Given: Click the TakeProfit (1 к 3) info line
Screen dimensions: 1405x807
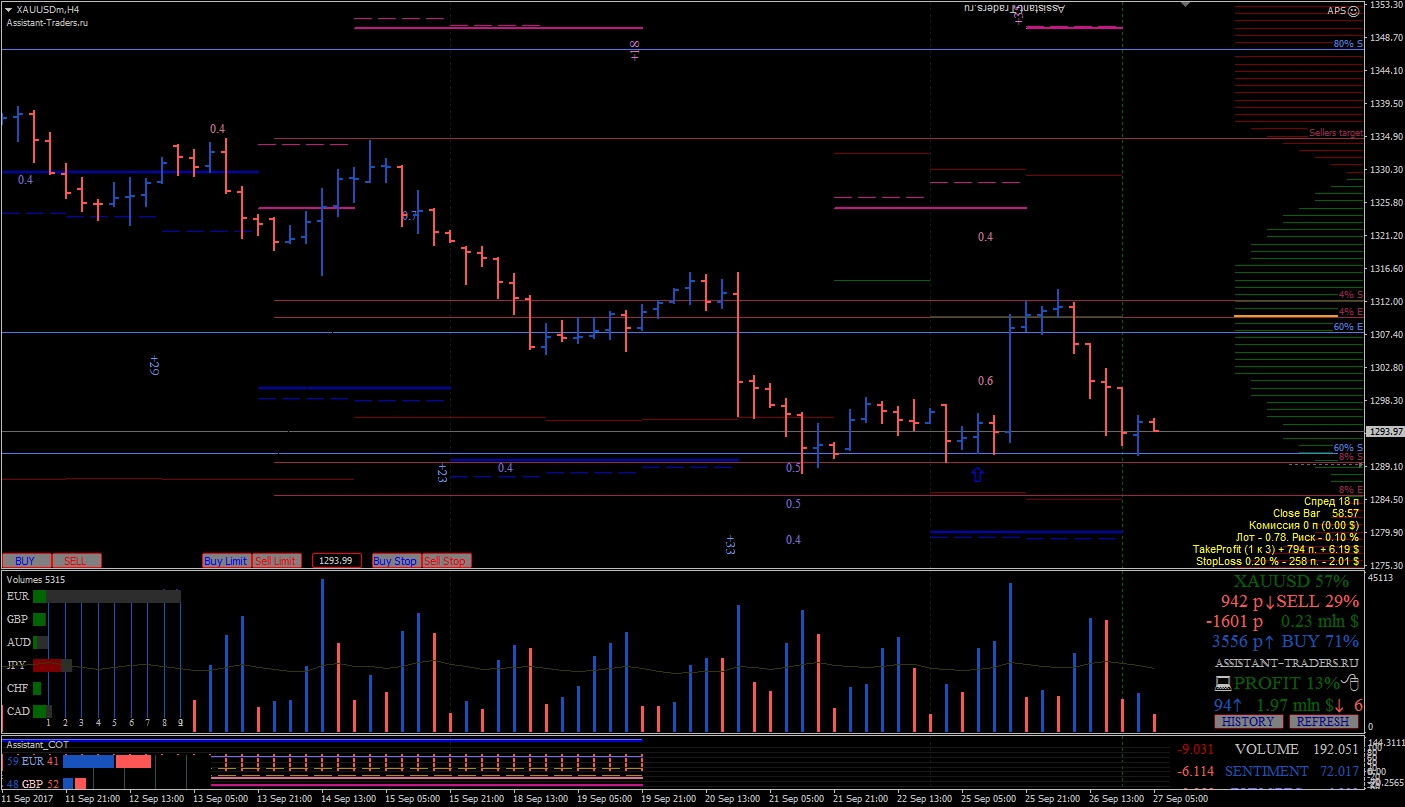Looking at the screenshot, I should pos(1275,549).
